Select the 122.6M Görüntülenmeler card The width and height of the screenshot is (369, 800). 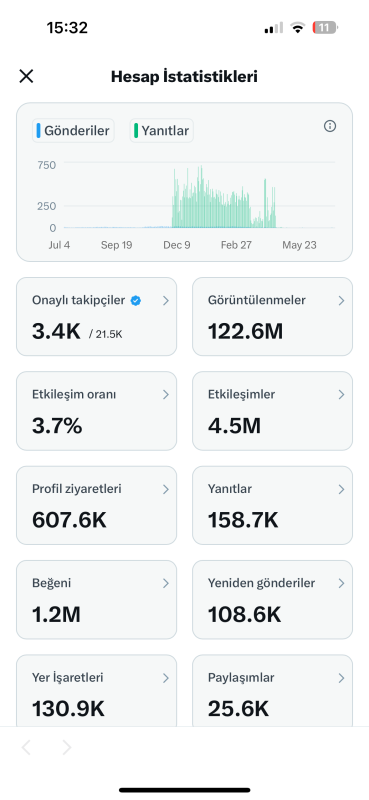tap(273, 316)
